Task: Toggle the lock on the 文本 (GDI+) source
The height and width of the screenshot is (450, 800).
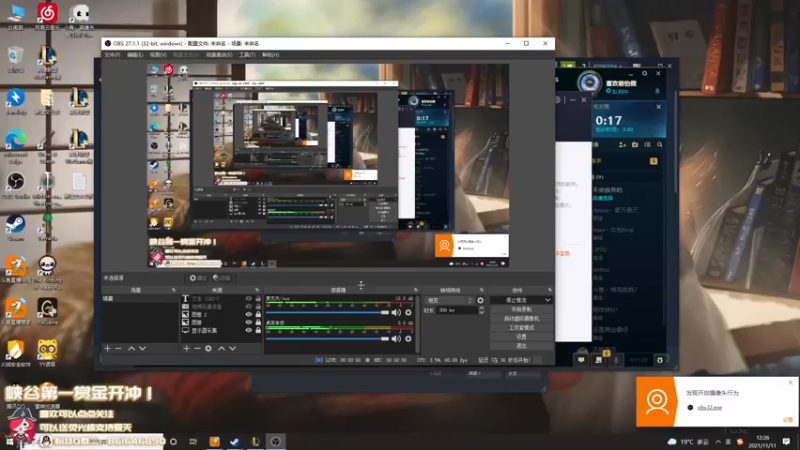Action: 258,299
